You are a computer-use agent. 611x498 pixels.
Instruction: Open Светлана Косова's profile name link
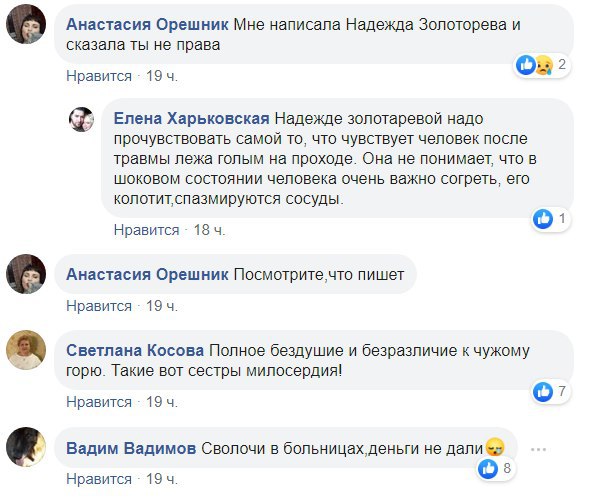(134, 351)
